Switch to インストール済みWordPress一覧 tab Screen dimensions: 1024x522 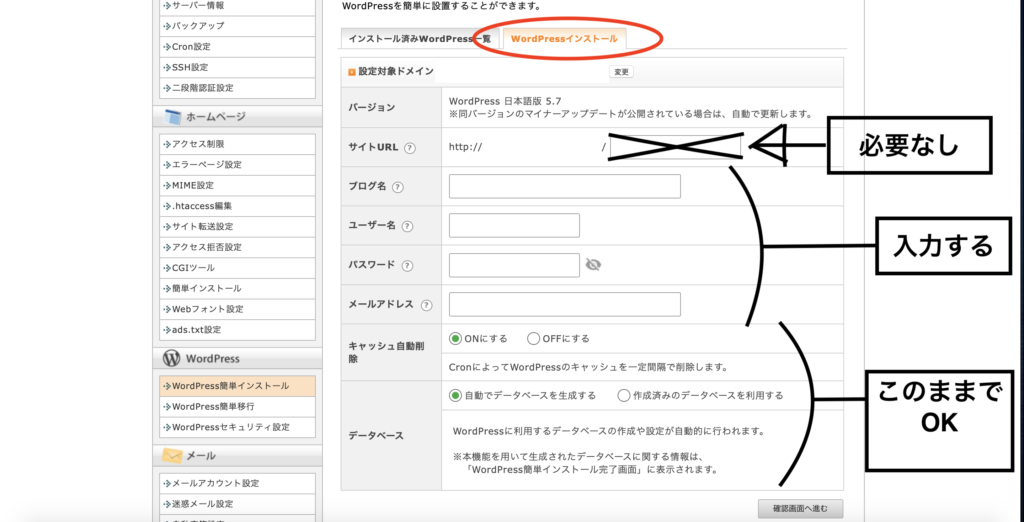[419, 39]
